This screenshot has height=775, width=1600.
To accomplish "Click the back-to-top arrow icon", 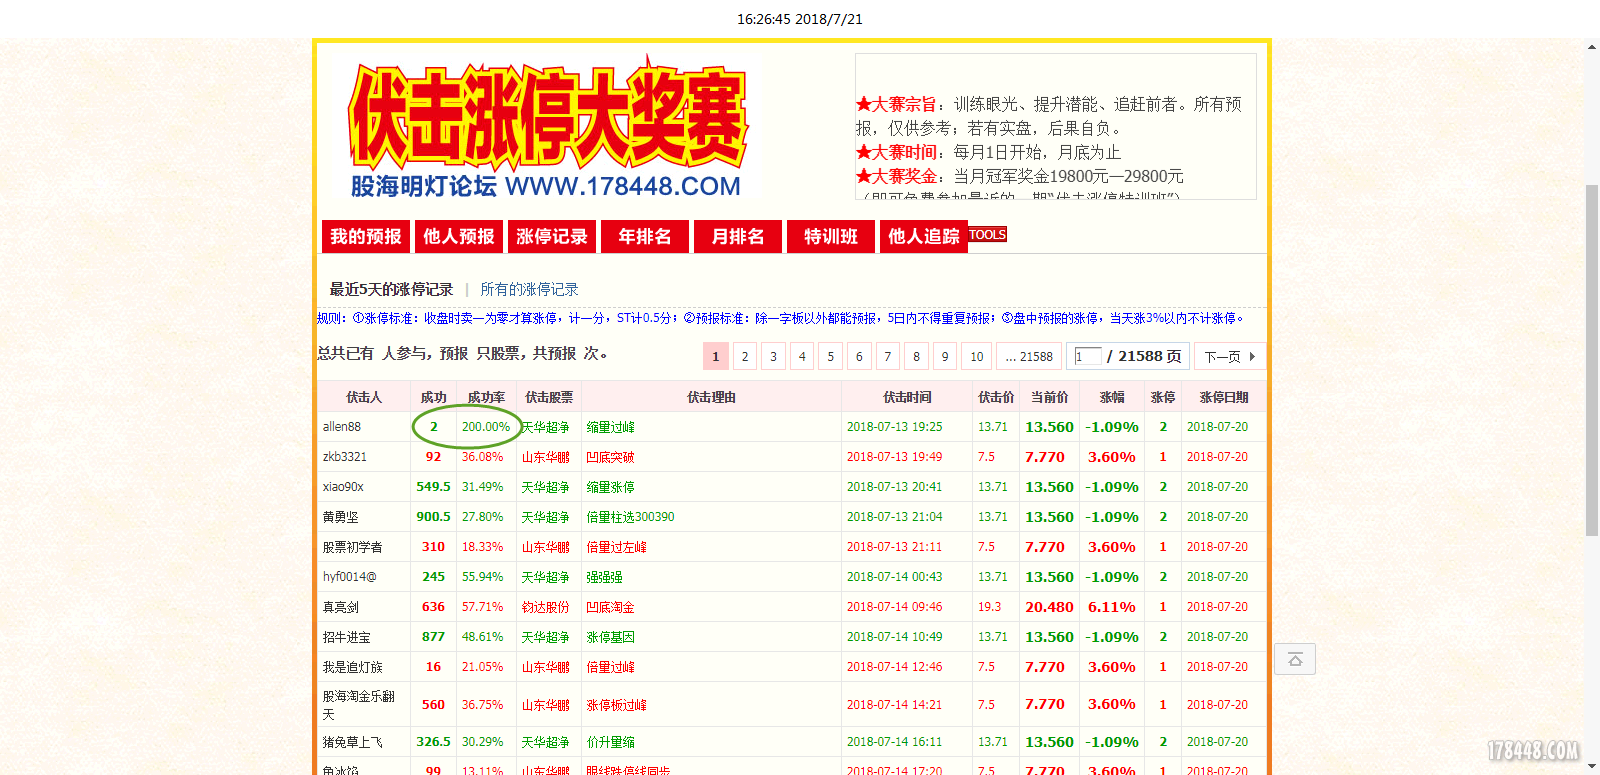I will [x=1295, y=659].
